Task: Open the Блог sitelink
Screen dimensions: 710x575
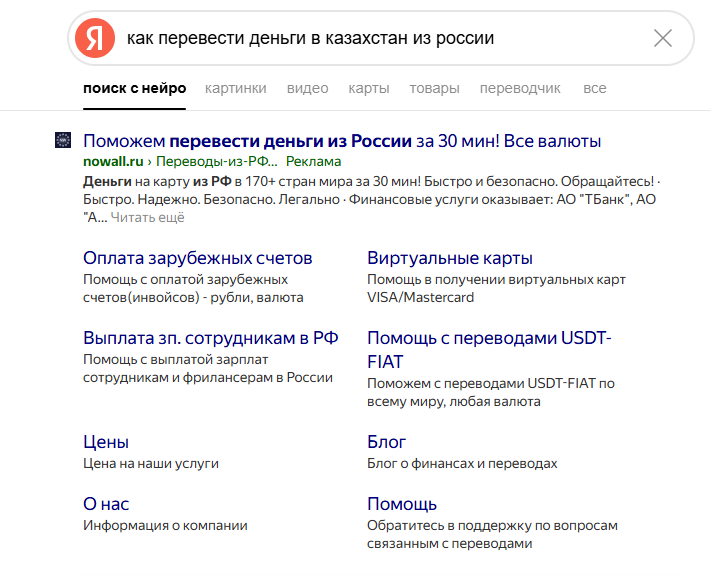Action: pos(386,442)
